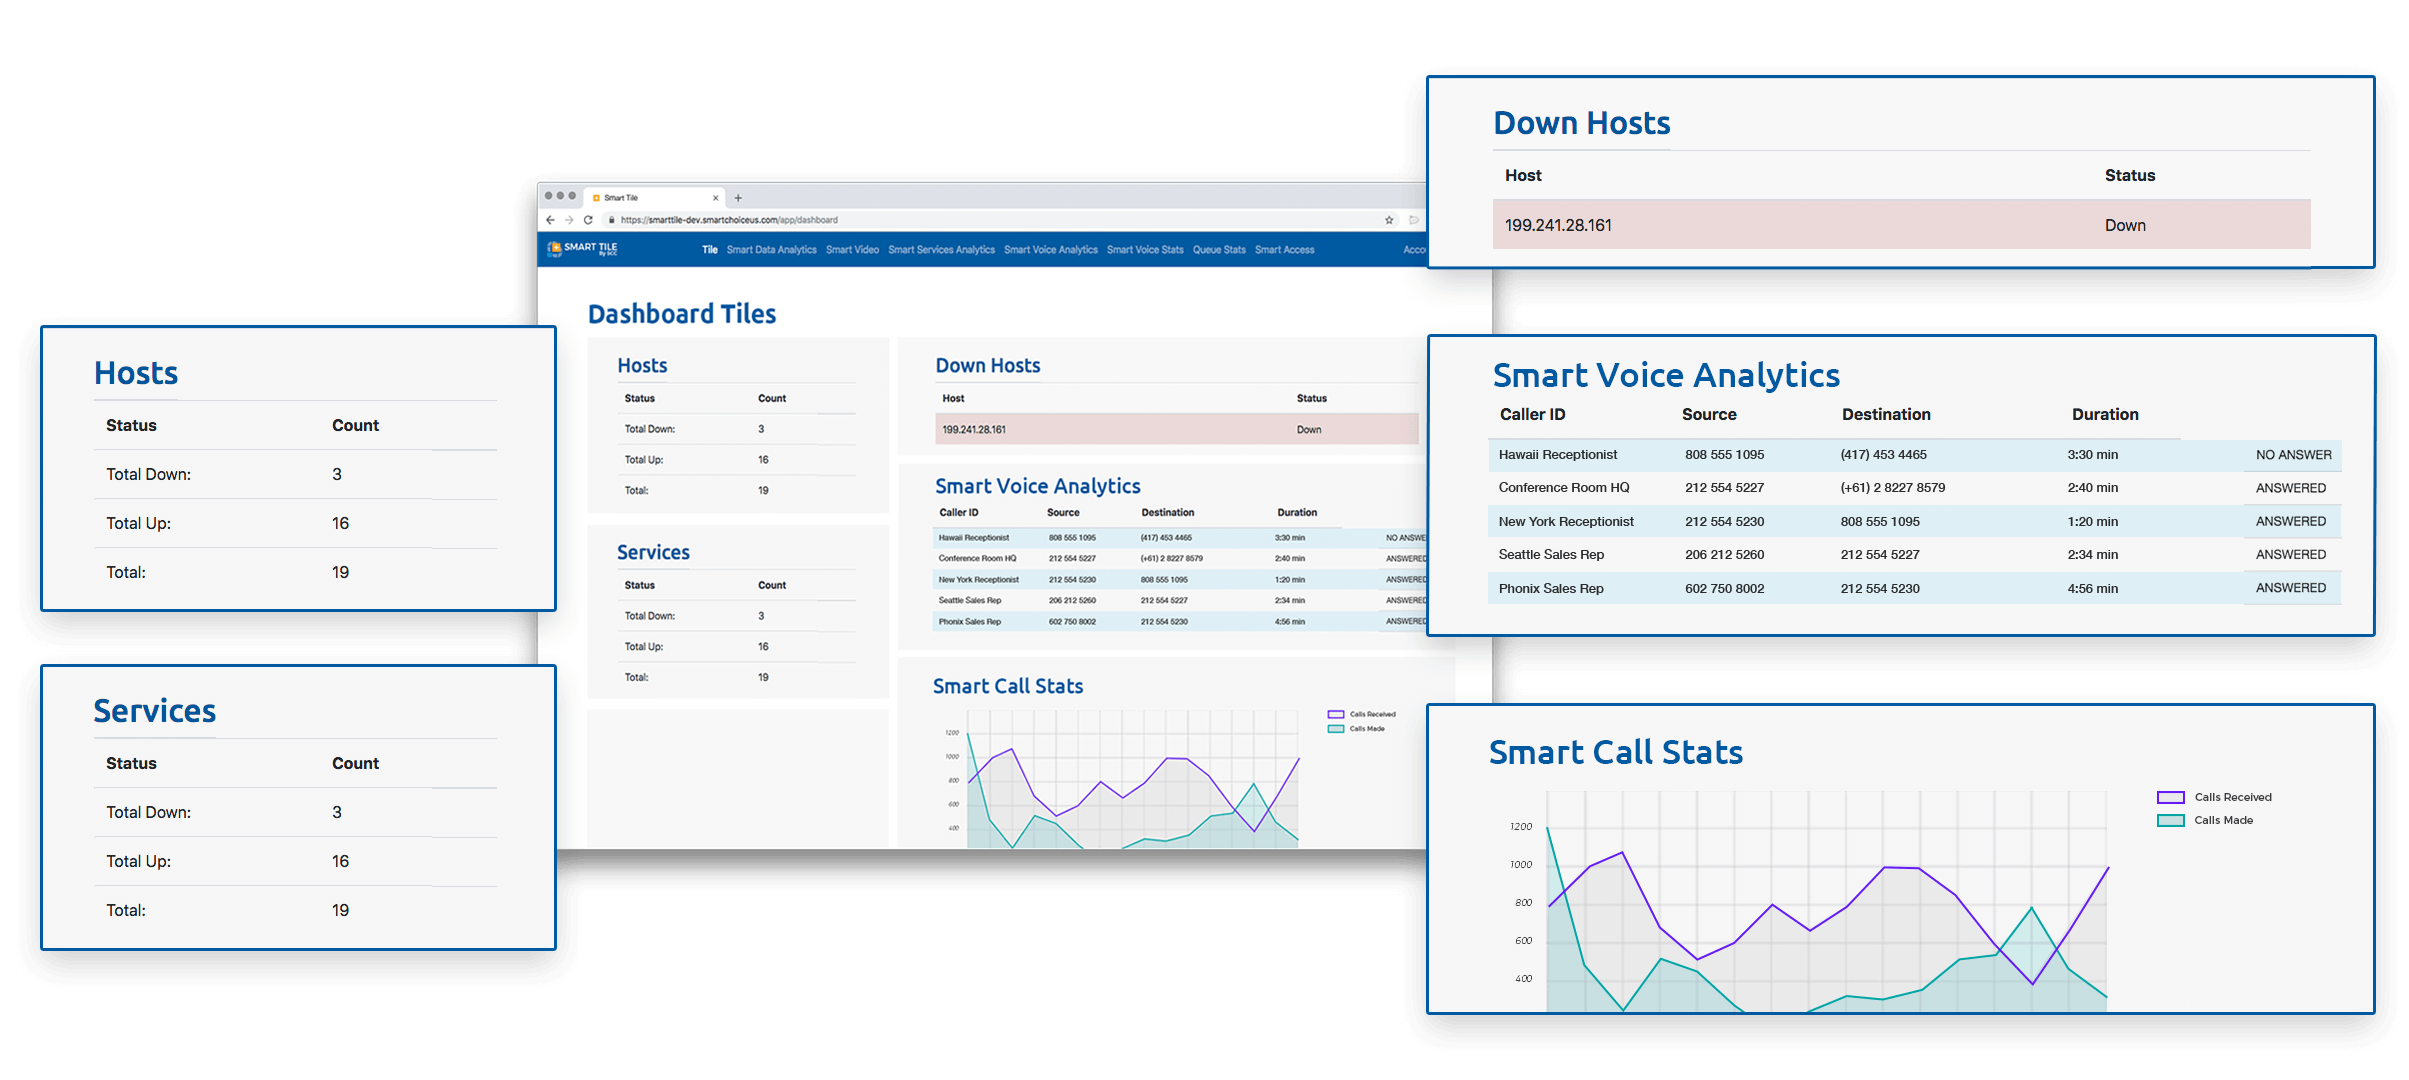
Task: Click the browser forward arrow
Action: [x=569, y=220]
